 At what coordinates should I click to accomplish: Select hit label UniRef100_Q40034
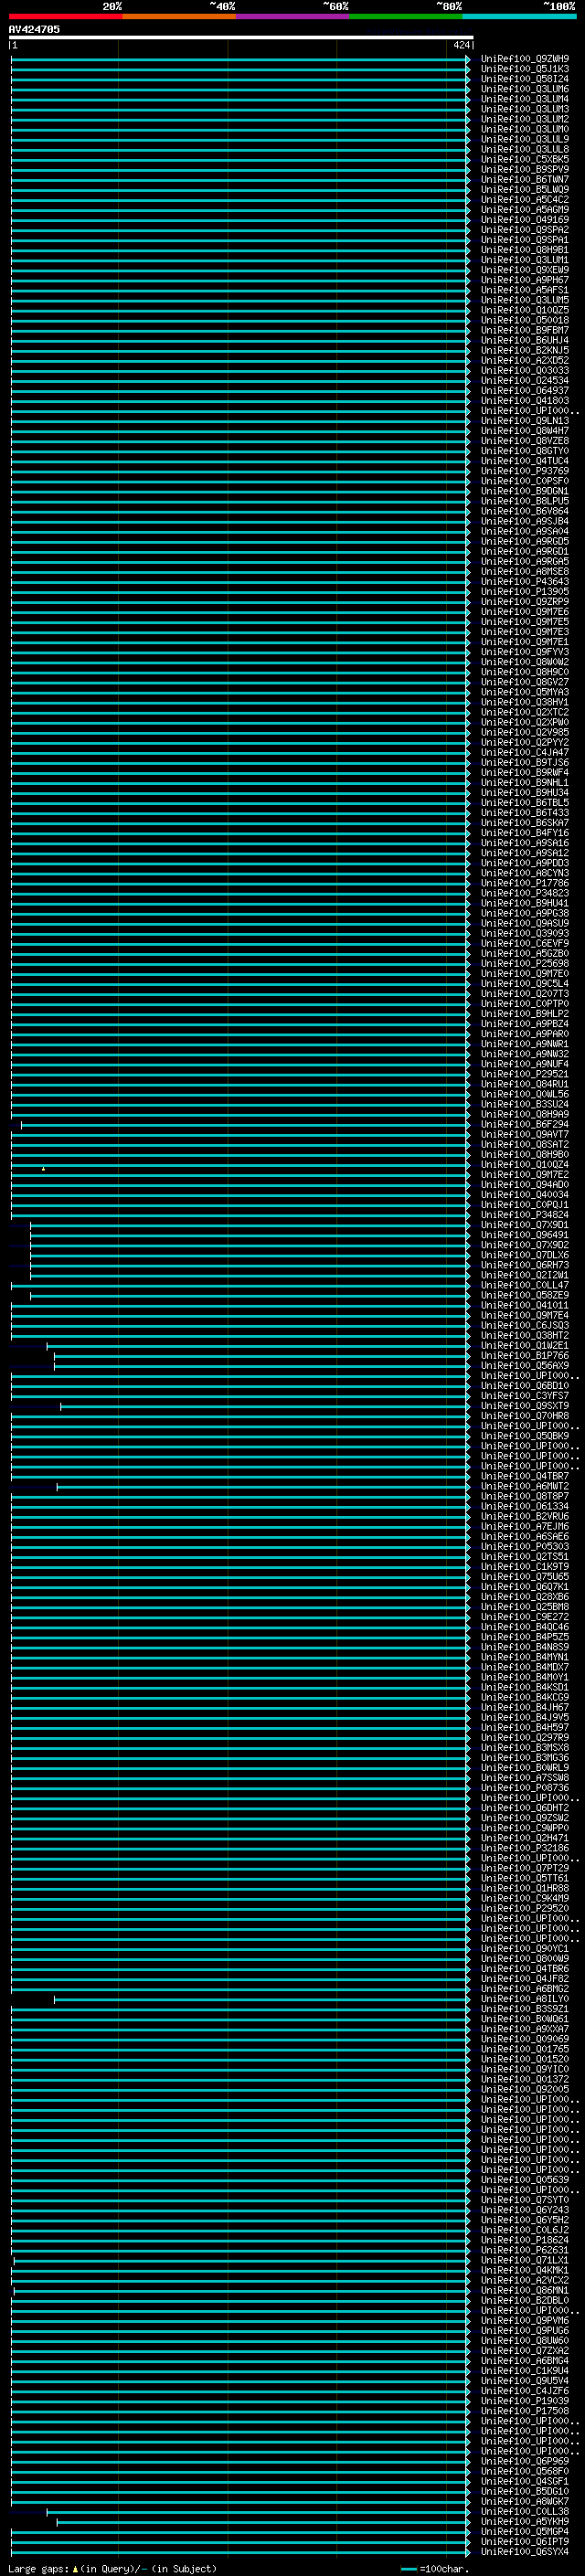[x=524, y=1194]
